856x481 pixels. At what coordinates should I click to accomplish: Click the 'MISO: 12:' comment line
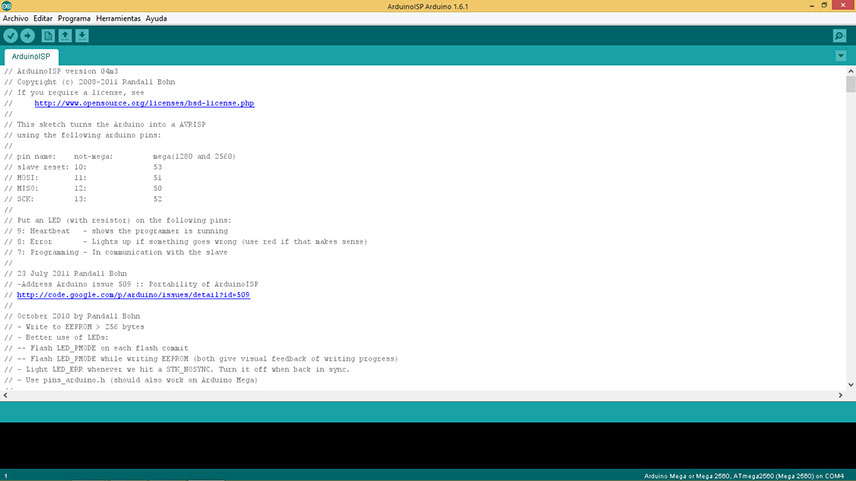83,188
